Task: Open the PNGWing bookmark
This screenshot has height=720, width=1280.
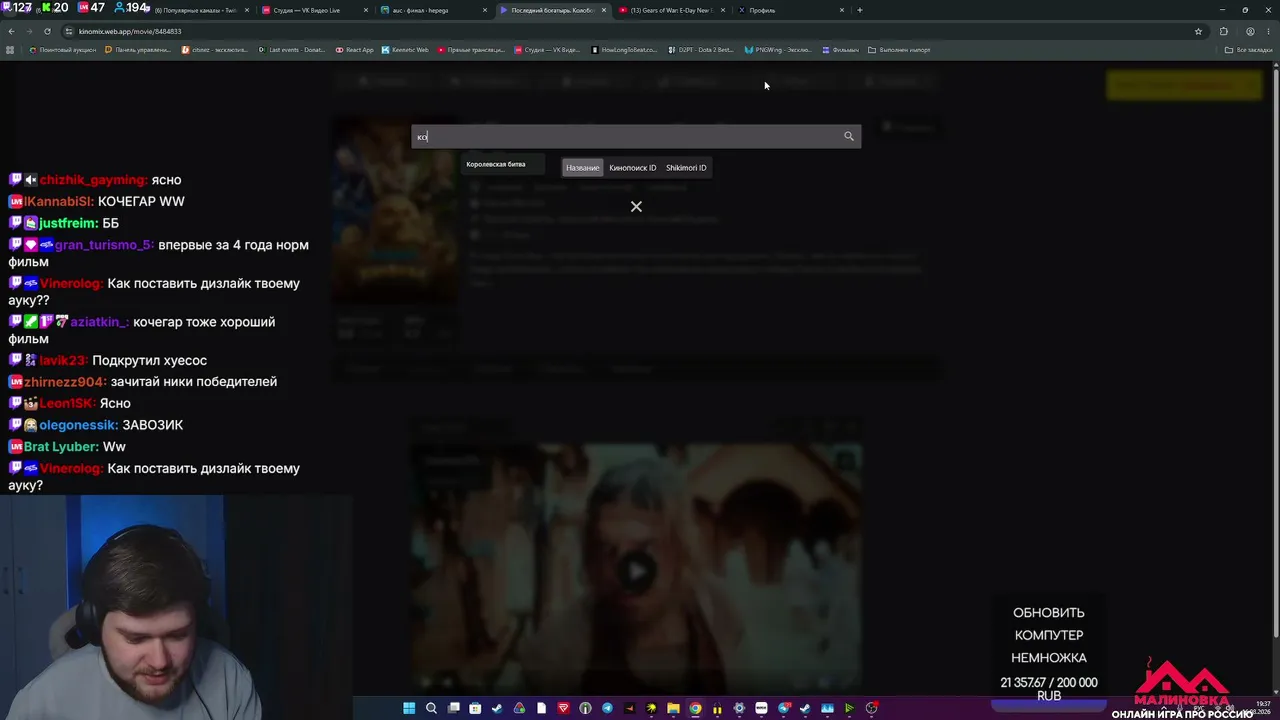Action: (778, 50)
